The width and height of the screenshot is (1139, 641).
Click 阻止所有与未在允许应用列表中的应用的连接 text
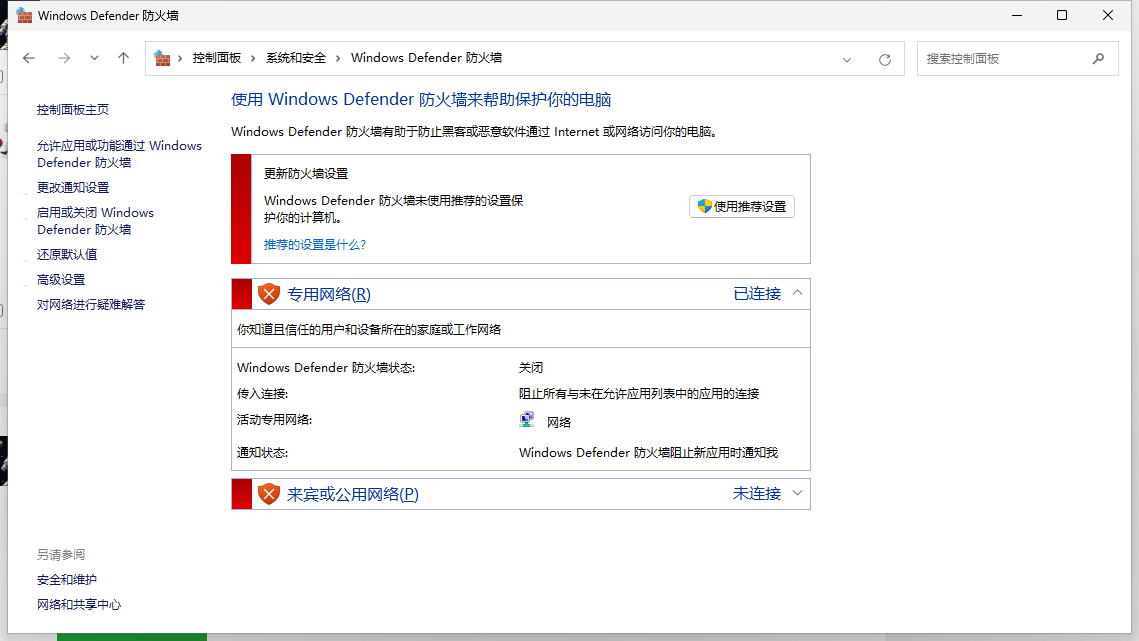(639, 394)
